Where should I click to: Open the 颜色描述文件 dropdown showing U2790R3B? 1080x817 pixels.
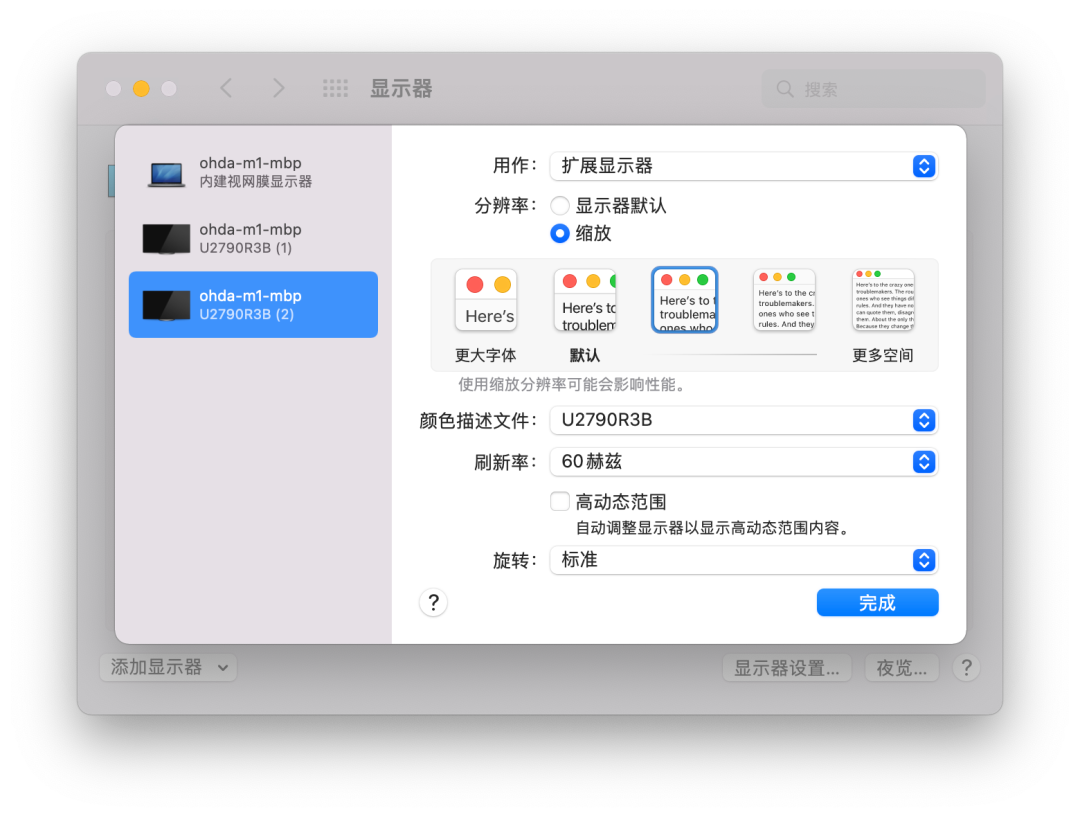coord(744,420)
